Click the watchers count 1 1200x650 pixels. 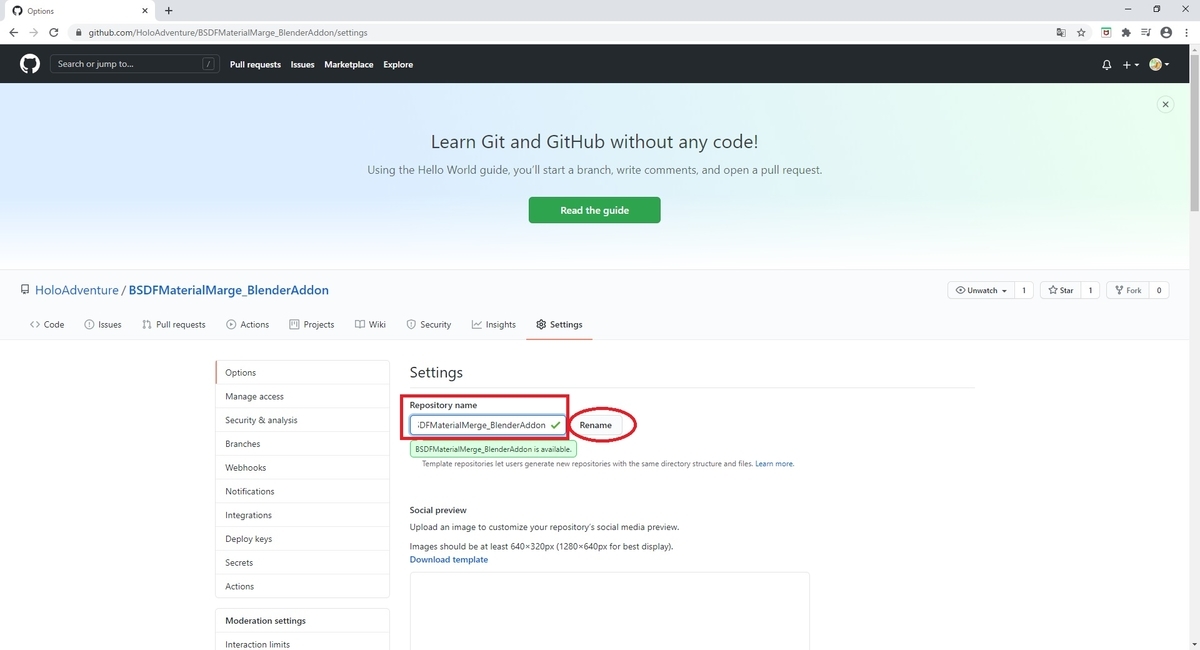pos(1024,290)
